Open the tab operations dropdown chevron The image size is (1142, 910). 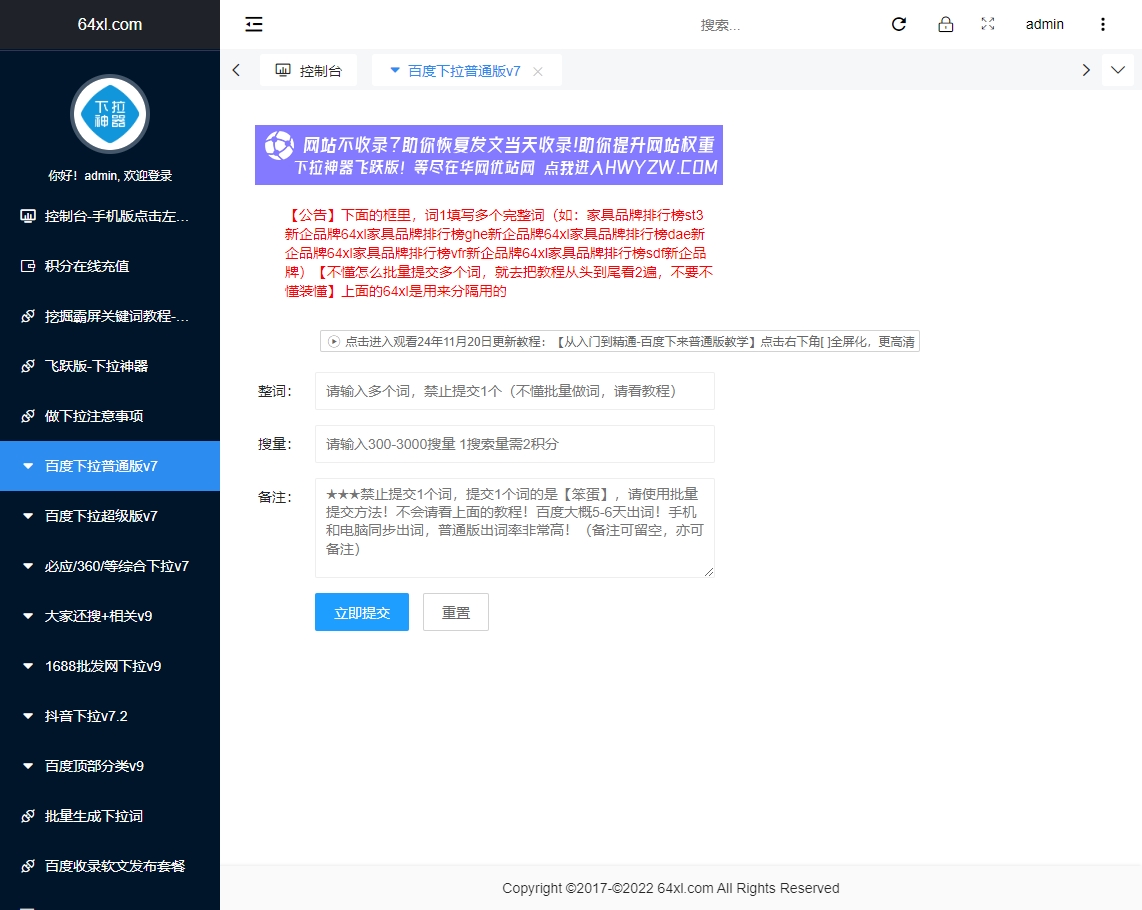pyautogui.click(x=1118, y=70)
